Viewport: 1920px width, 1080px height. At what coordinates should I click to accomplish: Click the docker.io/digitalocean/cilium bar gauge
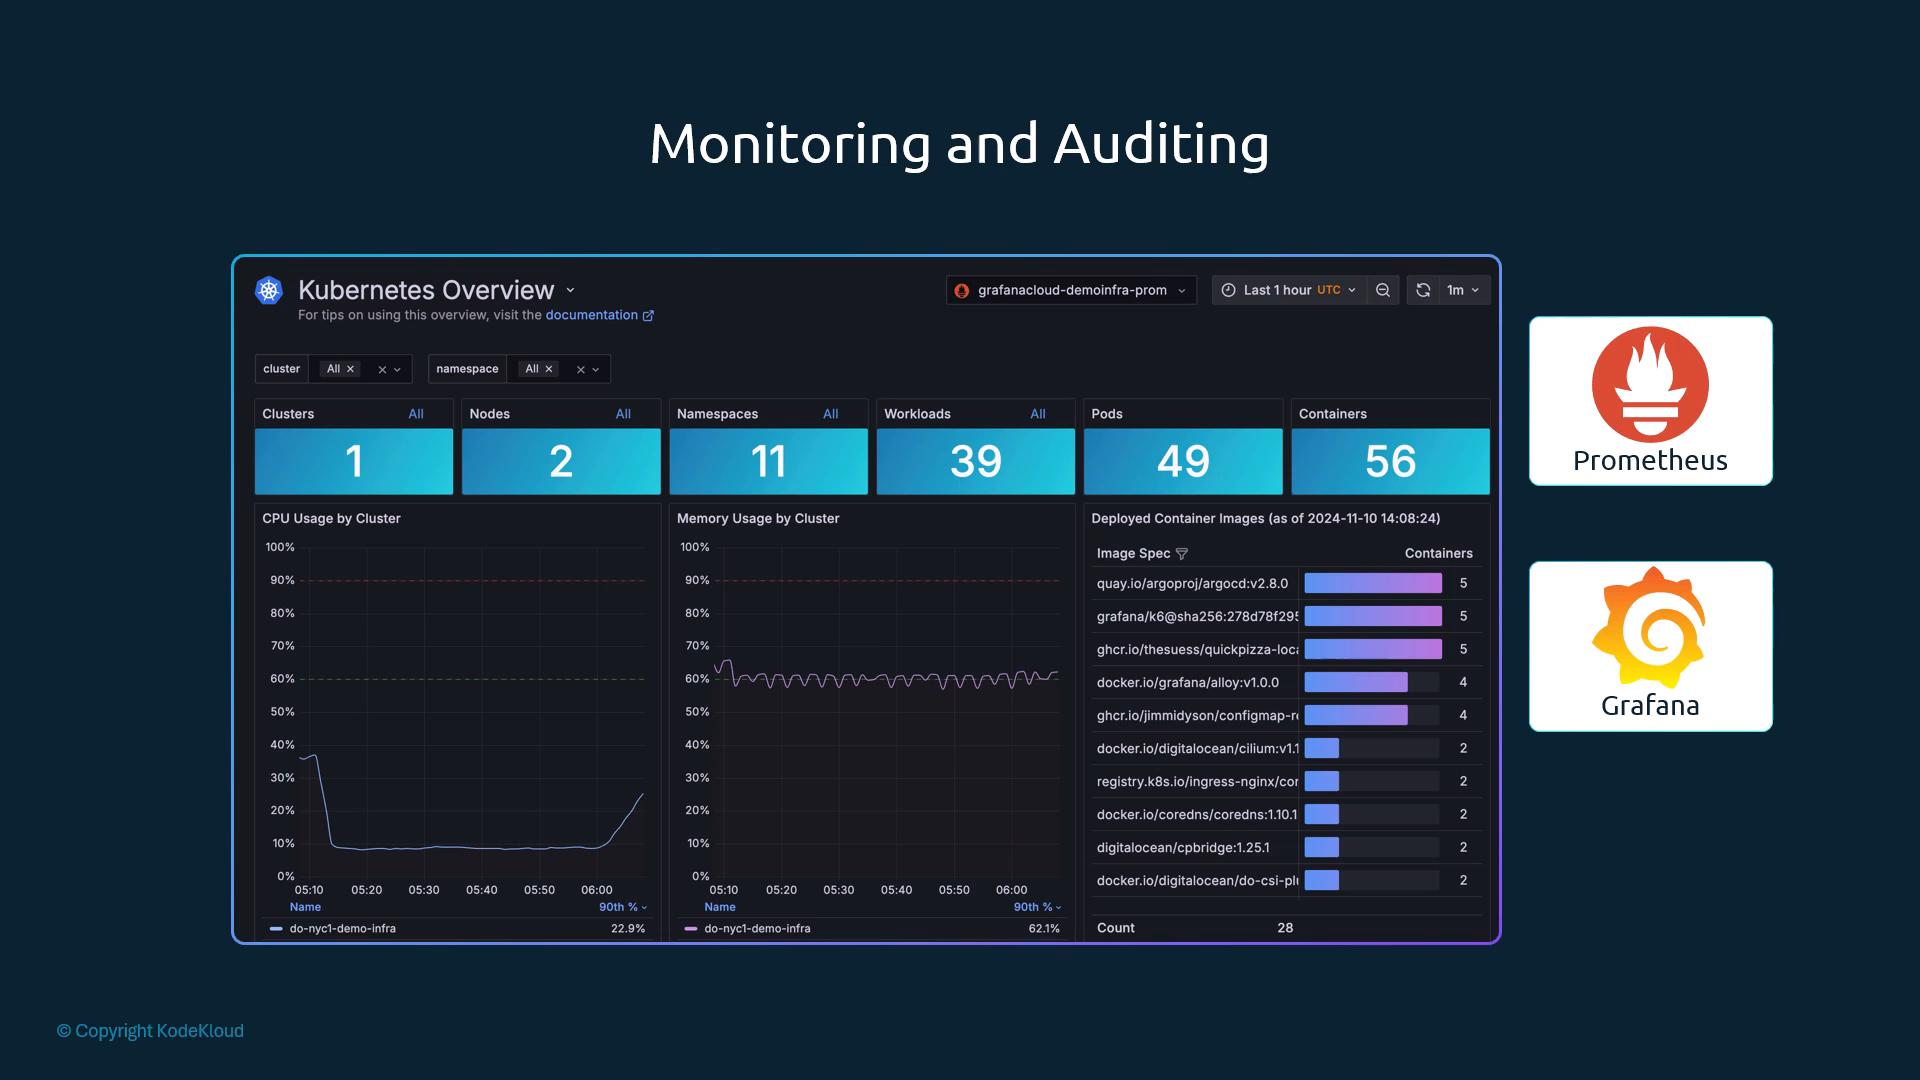pyautogui.click(x=1372, y=748)
